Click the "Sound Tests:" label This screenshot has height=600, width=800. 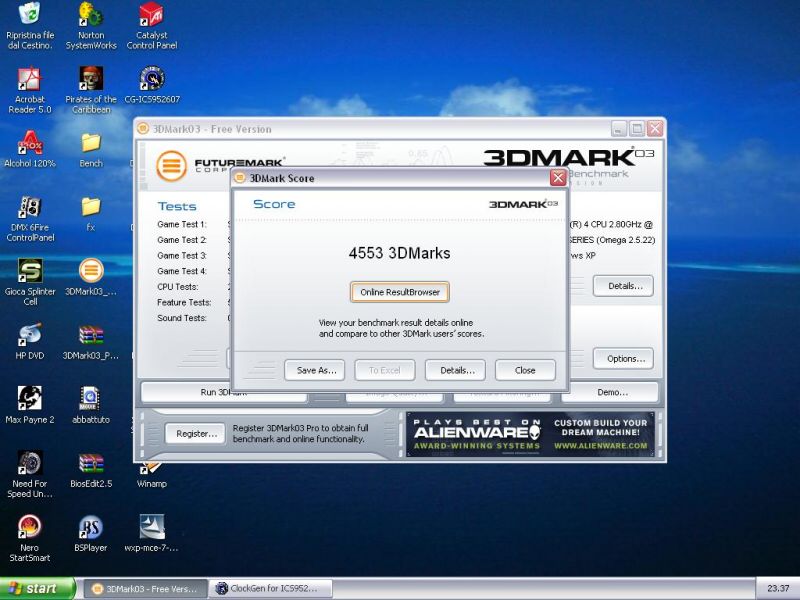click(x=182, y=318)
